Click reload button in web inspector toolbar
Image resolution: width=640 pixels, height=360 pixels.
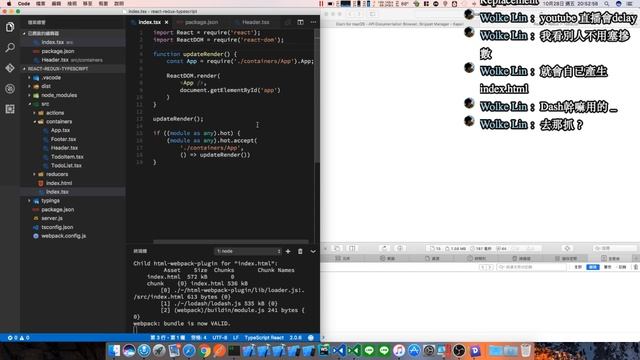384,248
